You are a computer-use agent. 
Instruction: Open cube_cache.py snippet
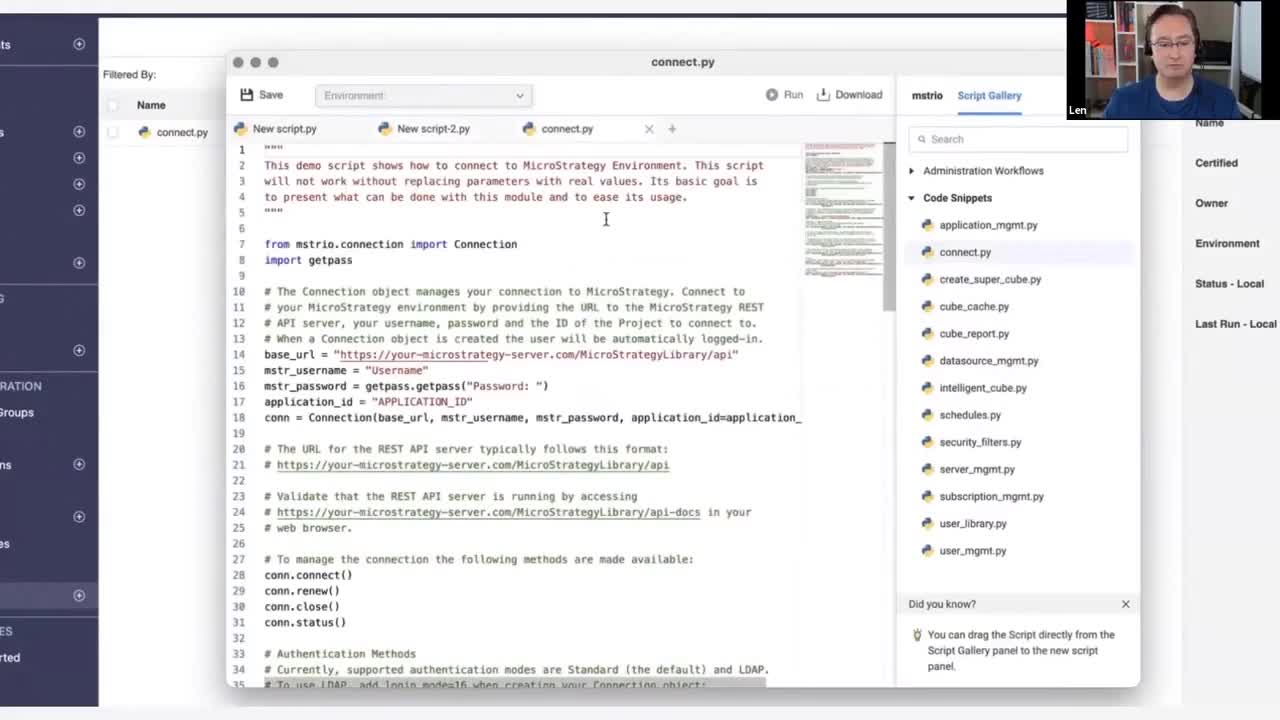[x=974, y=306]
